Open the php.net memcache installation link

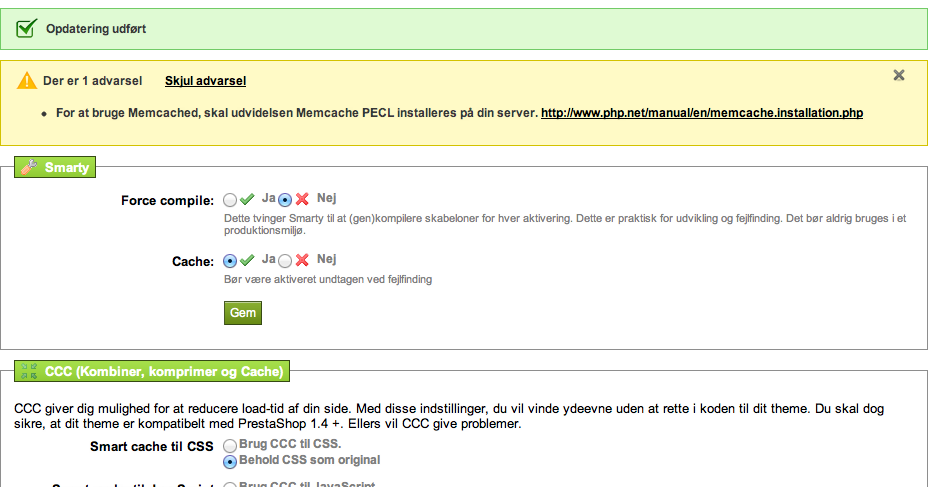[x=702, y=113]
